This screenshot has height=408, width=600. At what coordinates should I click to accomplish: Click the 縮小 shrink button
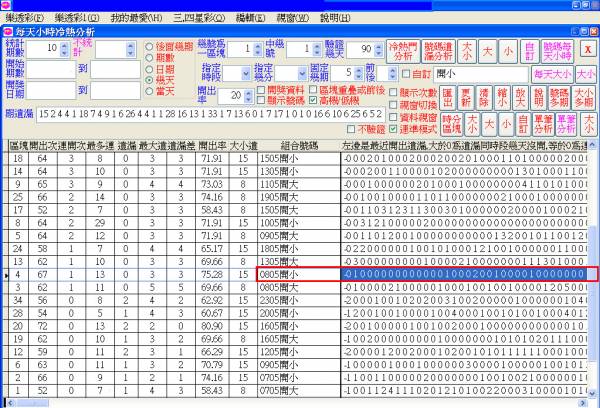click(503, 96)
